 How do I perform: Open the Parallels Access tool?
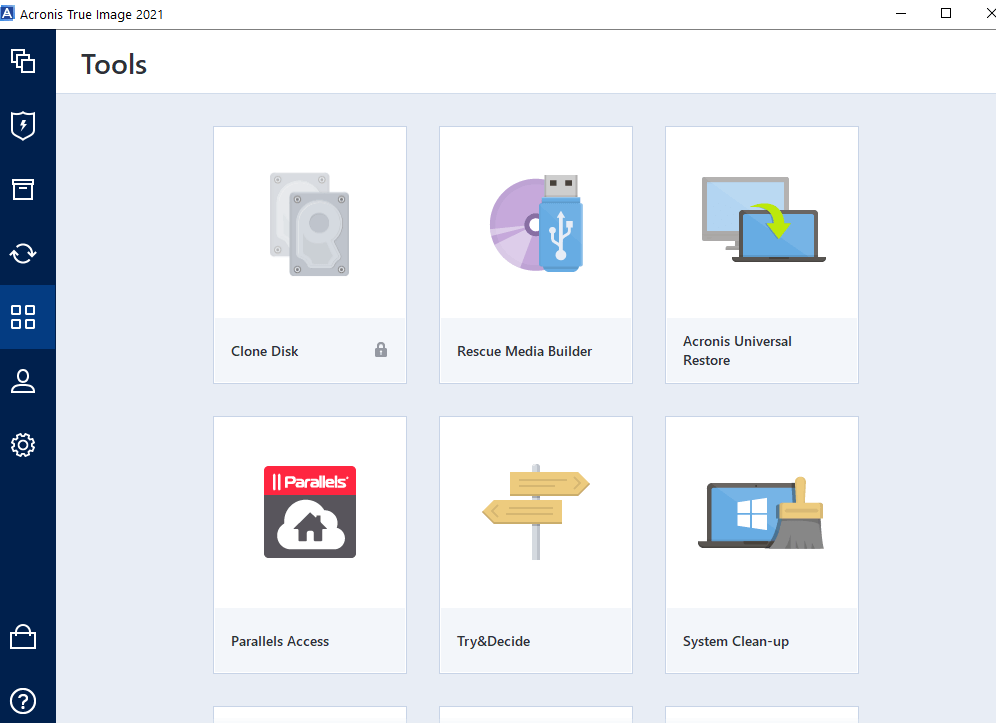(x=310, y=545)
